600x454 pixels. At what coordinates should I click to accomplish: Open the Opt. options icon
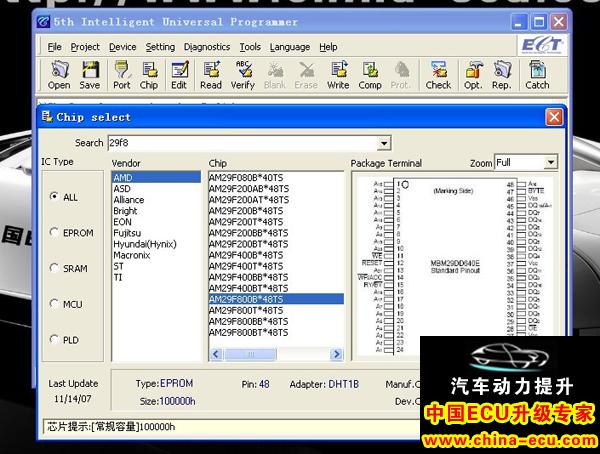click(473, 75)
